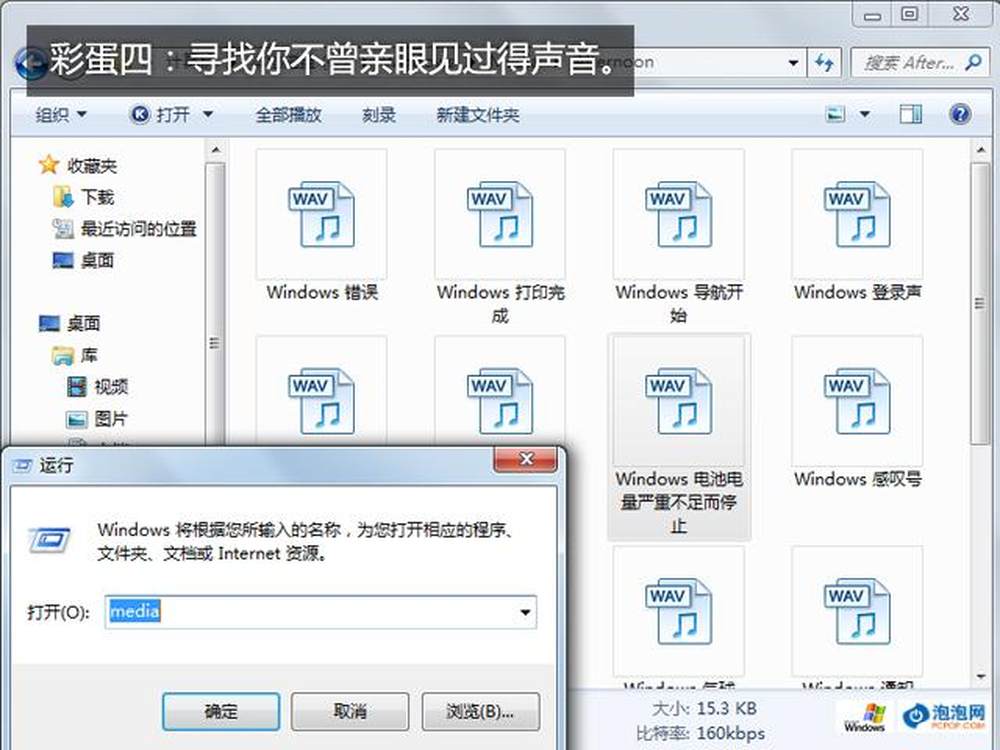Open 最近访问的位置 in the sidebar
Viewport: 1000px width, 750px height.
tap(124, 228)
